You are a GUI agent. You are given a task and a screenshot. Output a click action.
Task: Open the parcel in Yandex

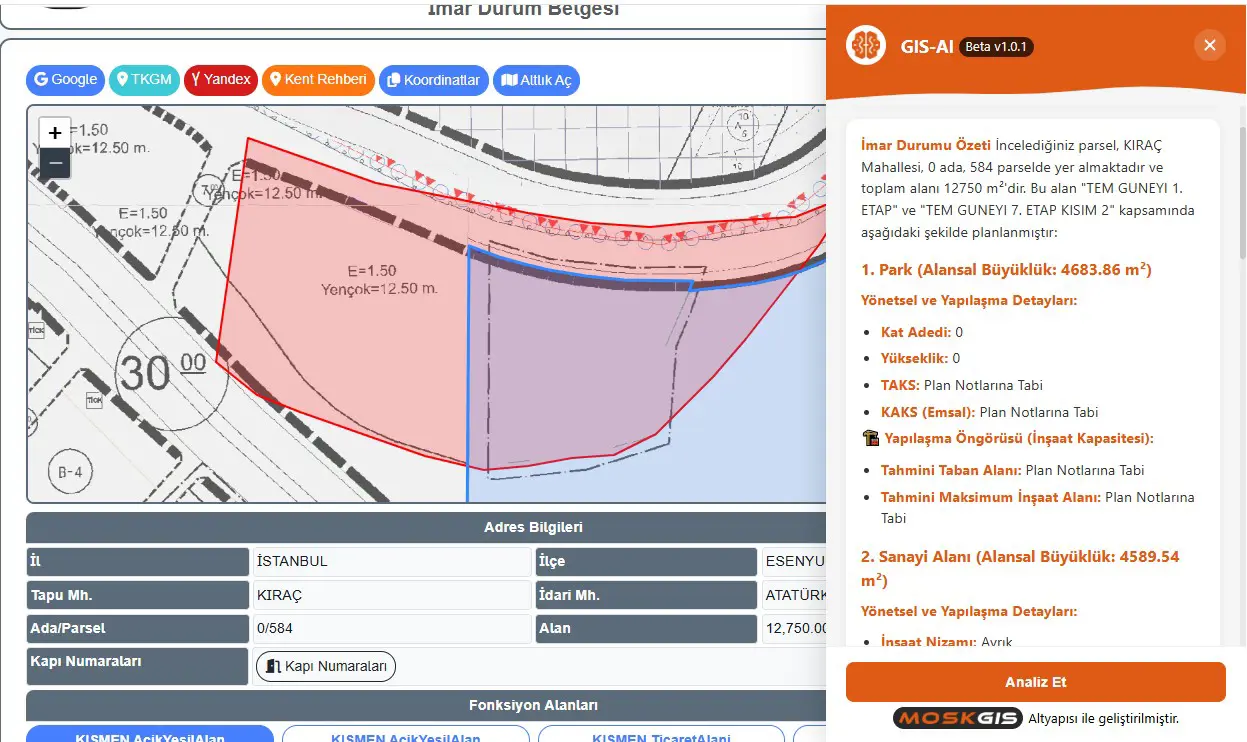(221, 80)
